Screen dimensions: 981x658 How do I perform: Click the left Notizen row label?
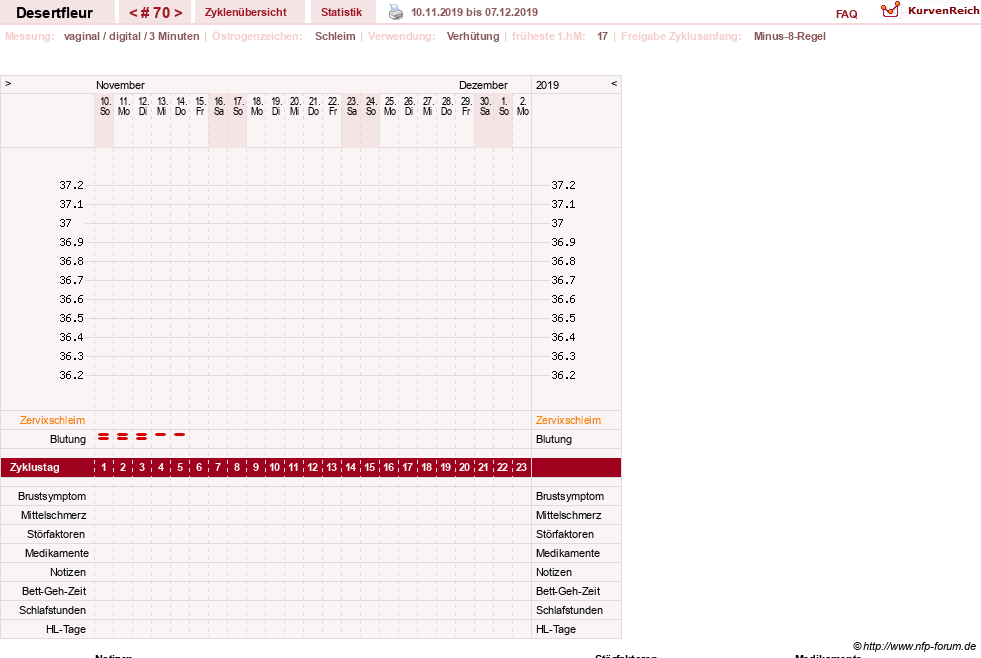click(x=68, y=572)
